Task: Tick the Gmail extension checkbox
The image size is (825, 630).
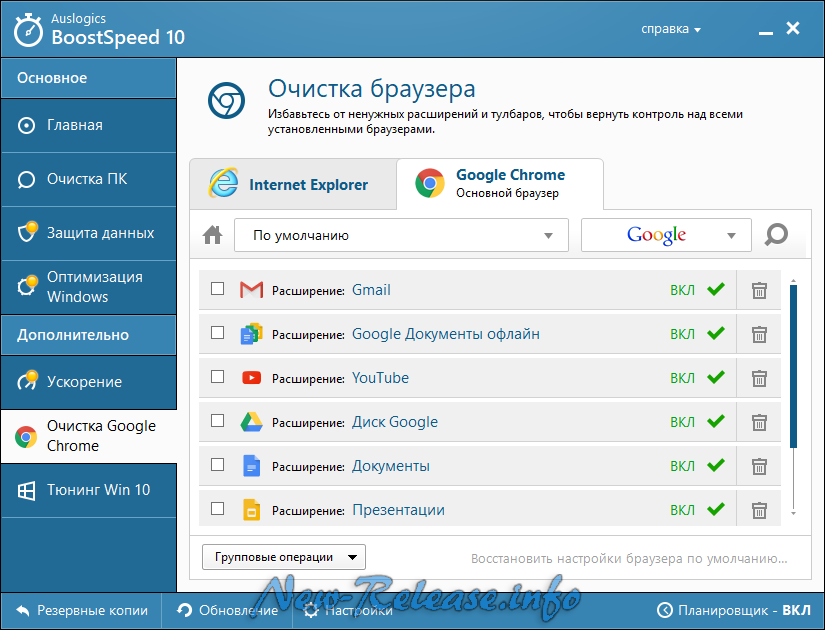Action: [x=217, y=288]
